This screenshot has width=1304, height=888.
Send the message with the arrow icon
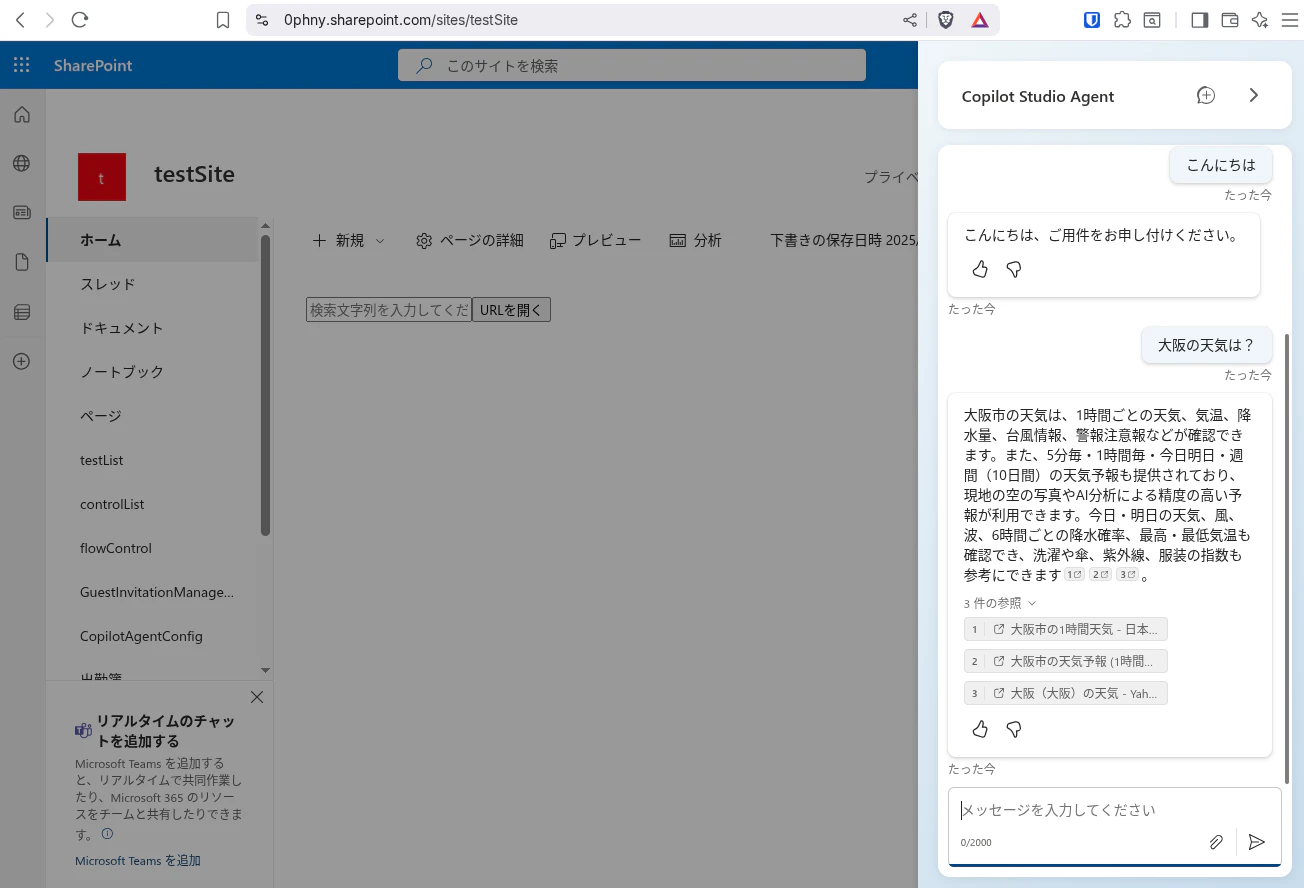(x=1257, y=842)
